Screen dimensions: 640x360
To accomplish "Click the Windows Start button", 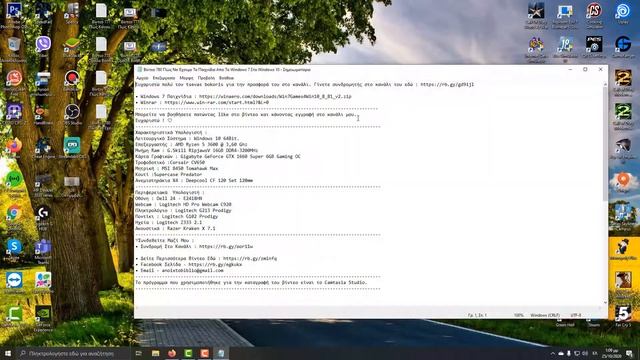I will click(7, 353).
